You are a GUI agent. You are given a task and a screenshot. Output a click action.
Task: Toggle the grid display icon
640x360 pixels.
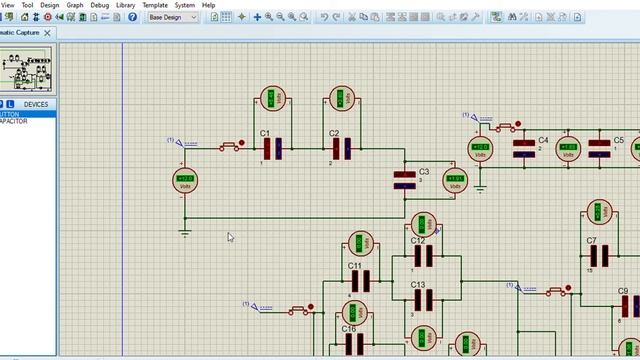tap(226, 17)
